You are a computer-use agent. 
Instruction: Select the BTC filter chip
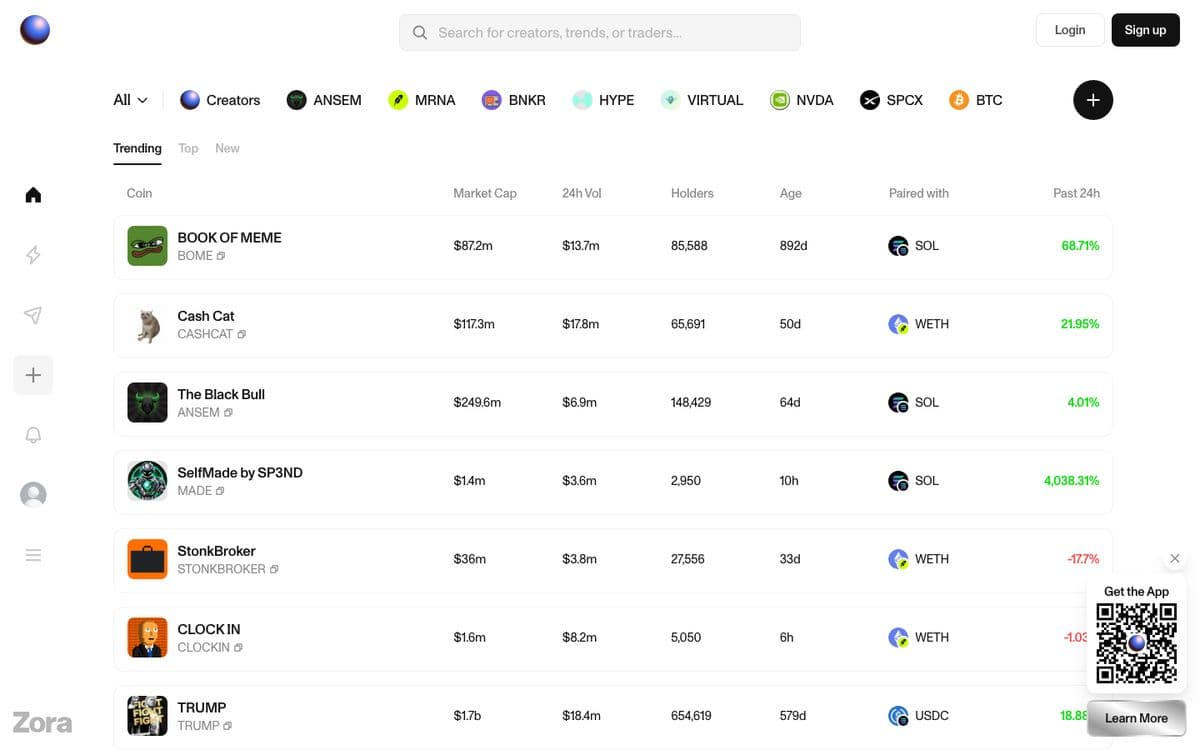pyautogui.click(x=976, y=100)
